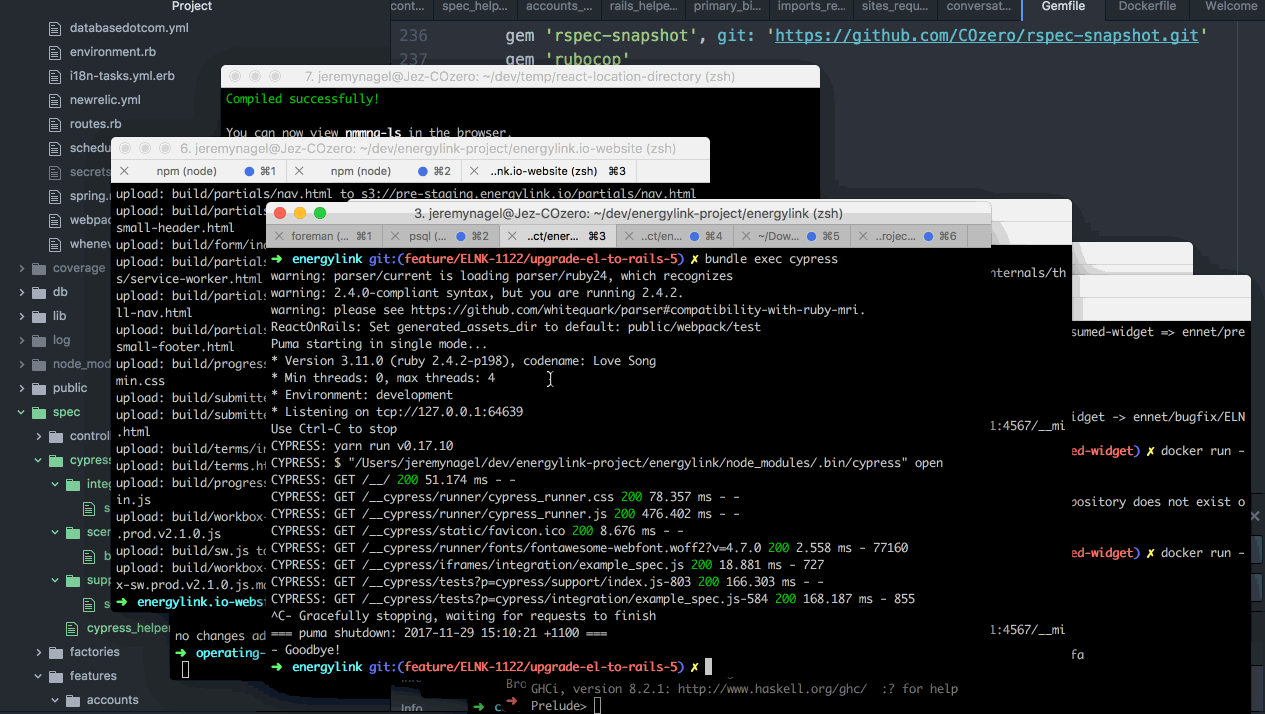1265x714 pixels.
Task: Switch to the conversat... editor tab
Action: pos(979,6)
